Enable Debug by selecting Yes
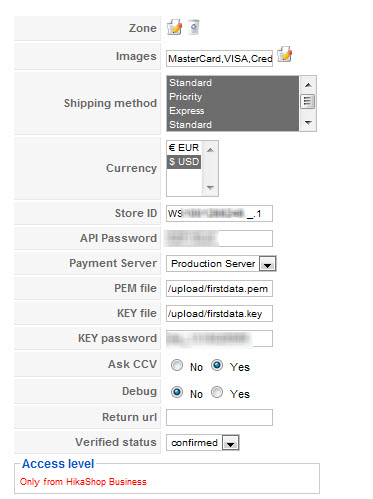 pos(217,392)
